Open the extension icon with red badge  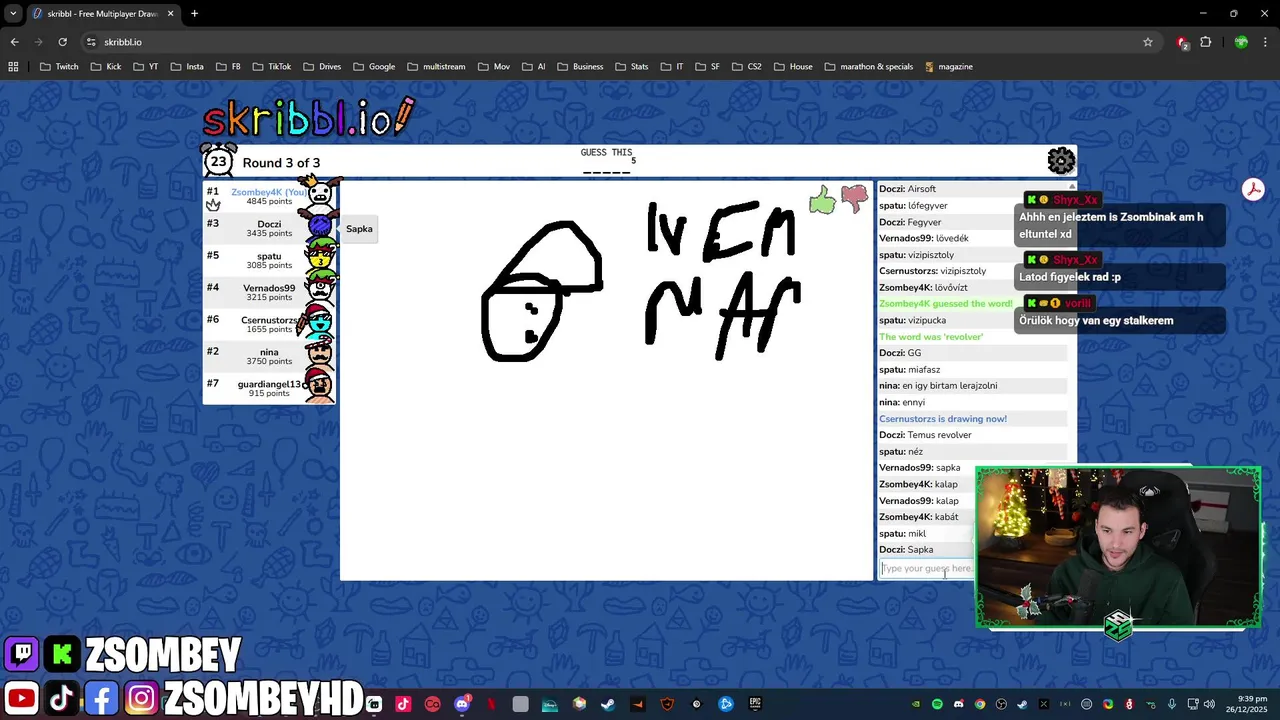1182,42
